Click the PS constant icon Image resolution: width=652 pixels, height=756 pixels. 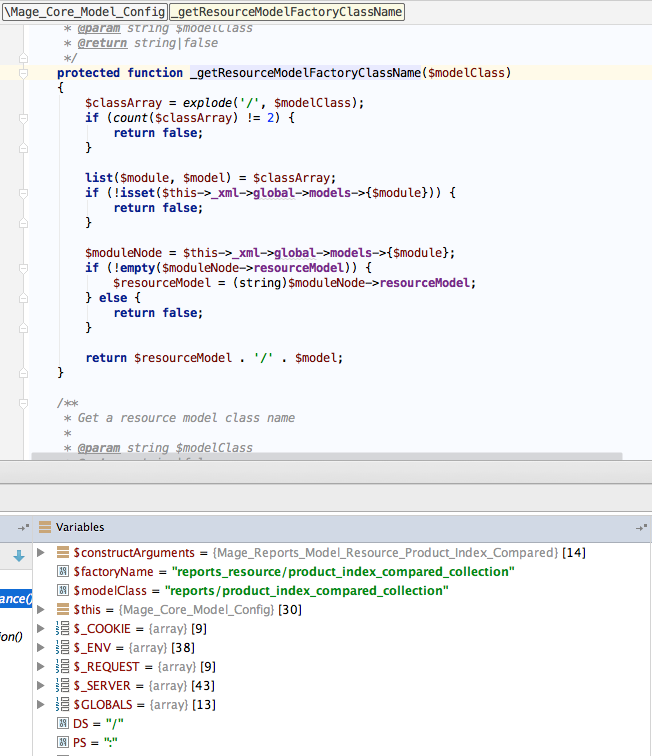(x=63, y=742)
